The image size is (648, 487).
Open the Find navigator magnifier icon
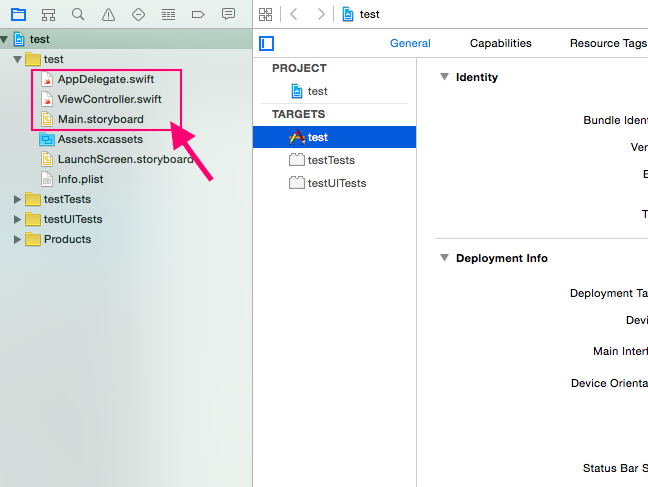click(x=78, y=14)
